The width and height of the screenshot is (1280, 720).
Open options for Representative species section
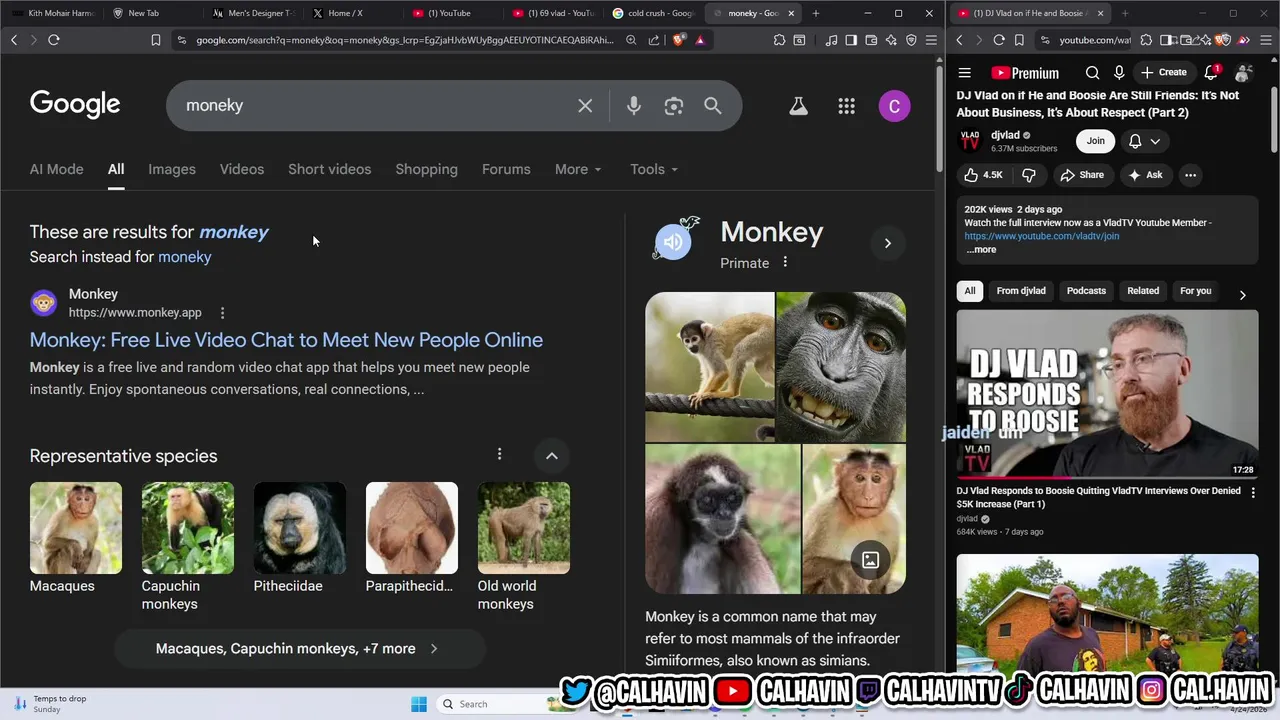click(499, 454)
